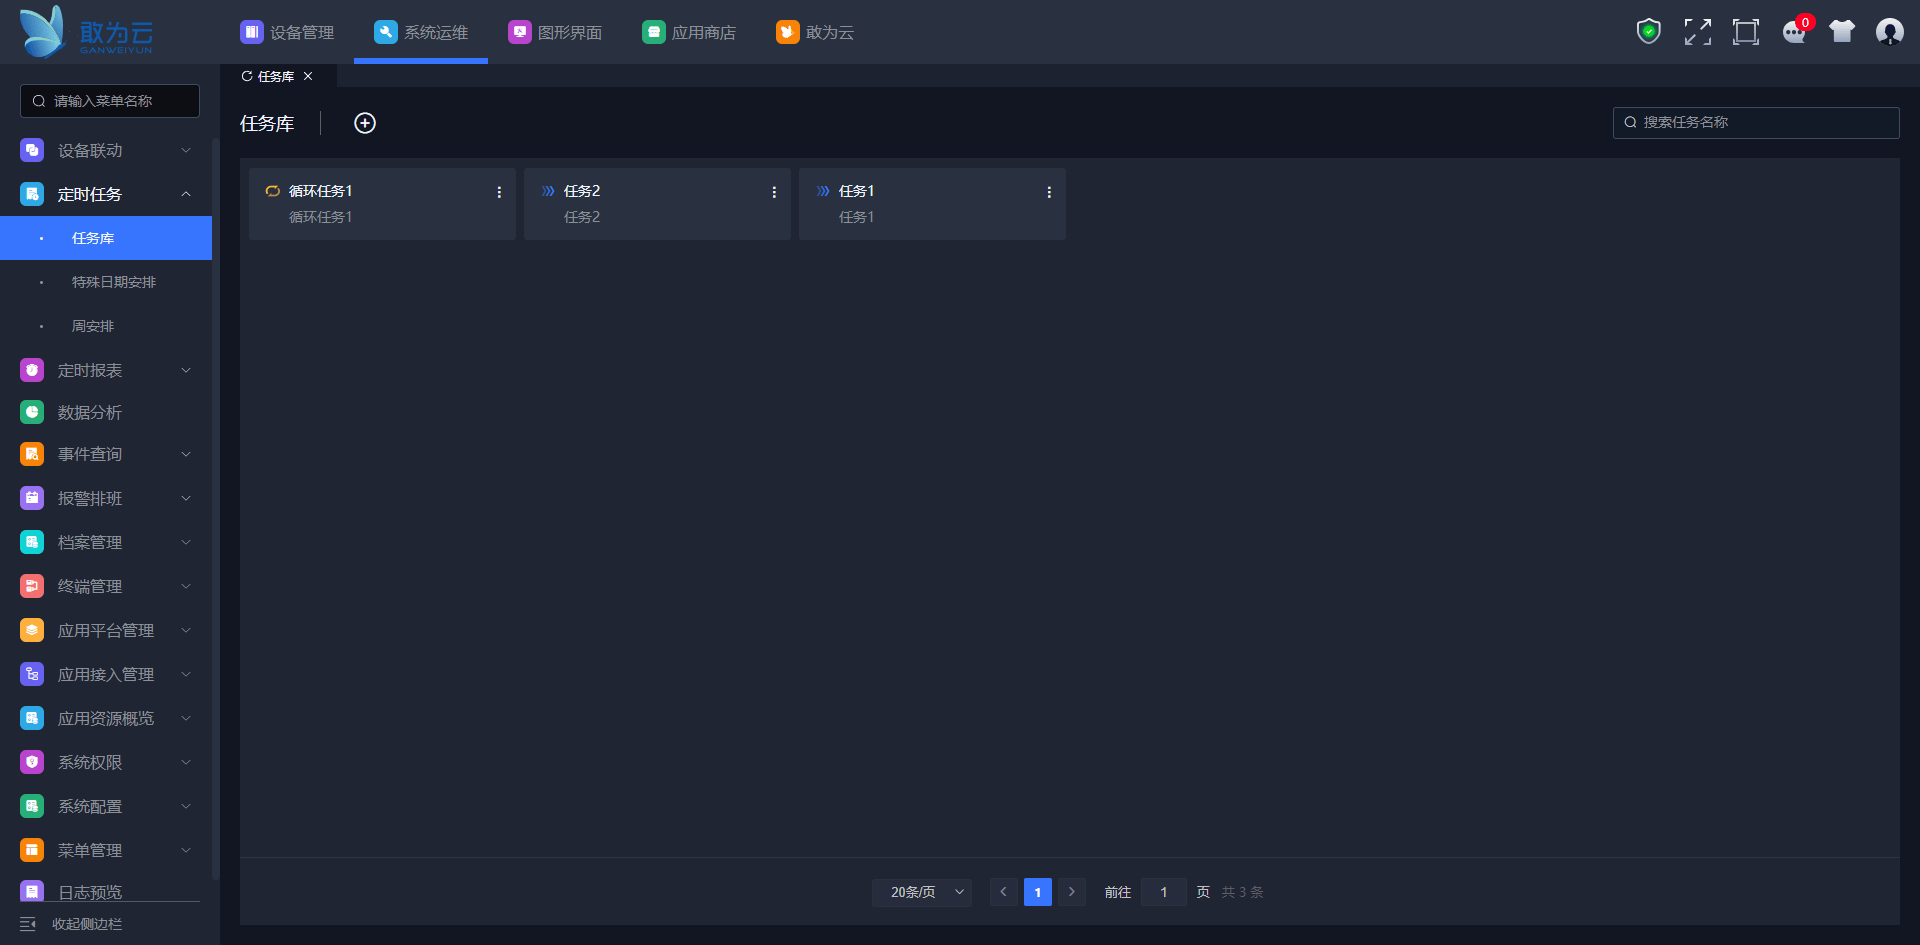Click the 应用平台管理 sidebar icon

coord(32,630)
